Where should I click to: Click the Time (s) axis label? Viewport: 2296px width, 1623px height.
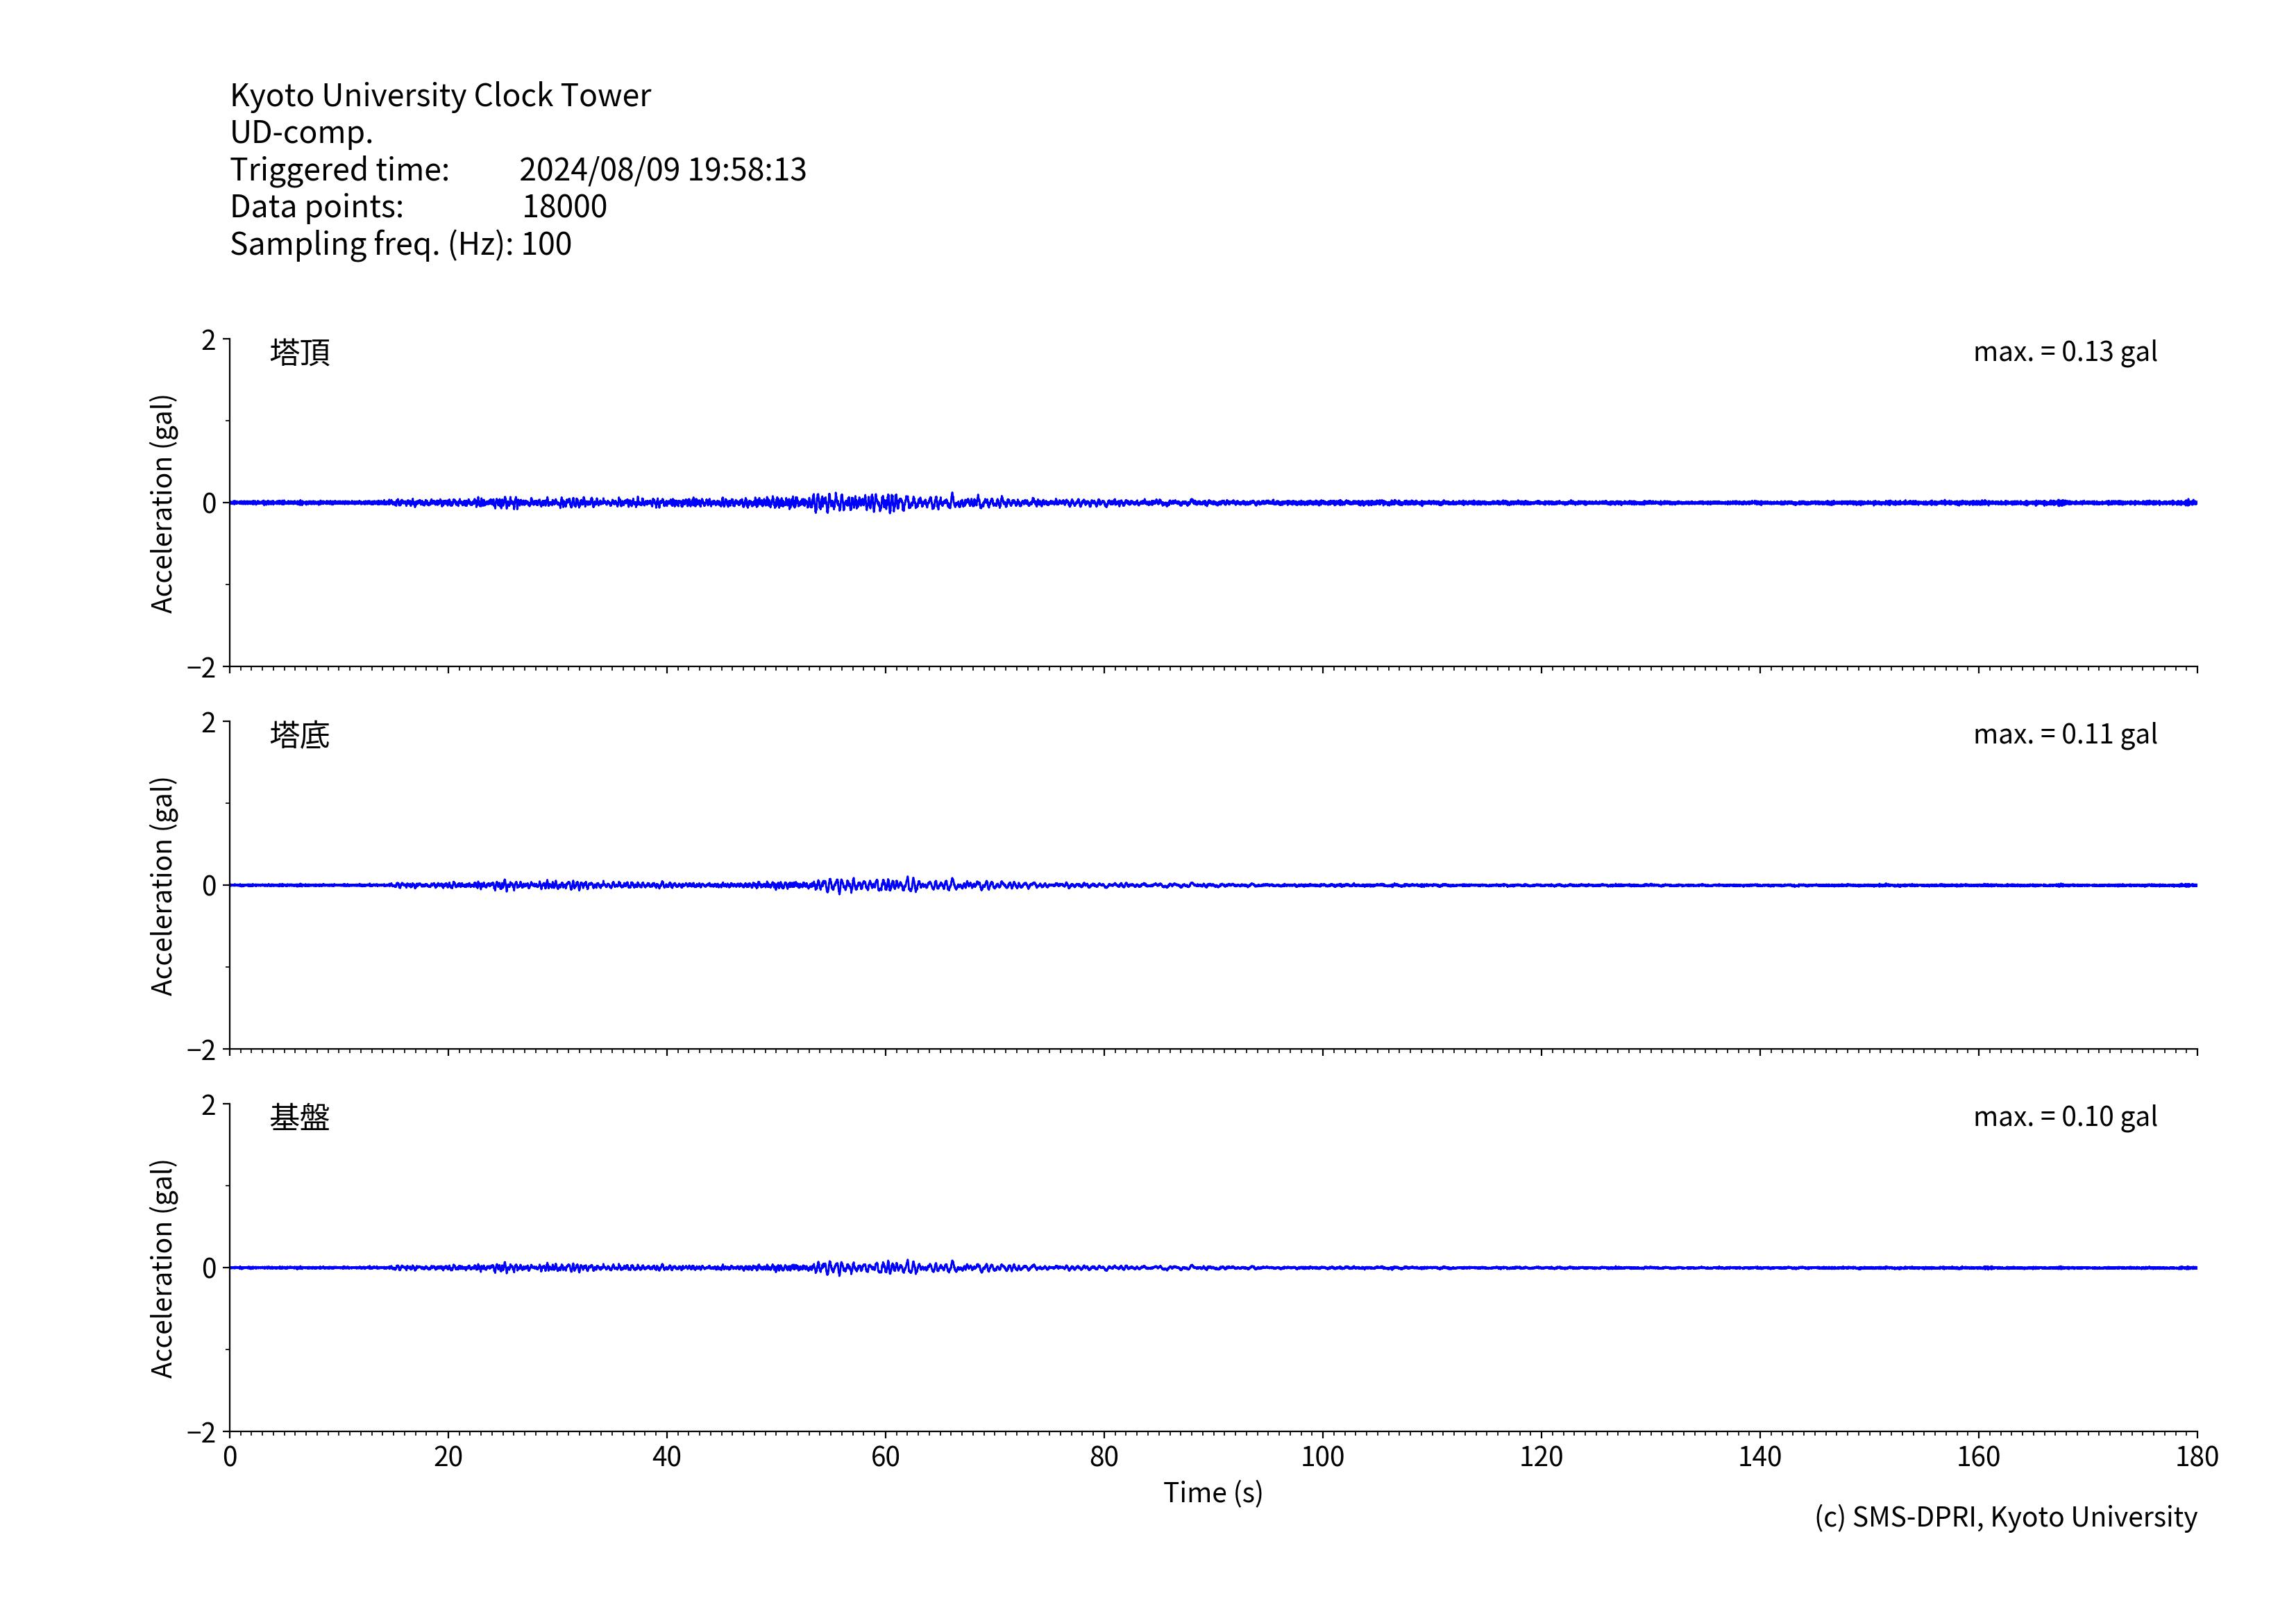click(x=1212, y=1493)
